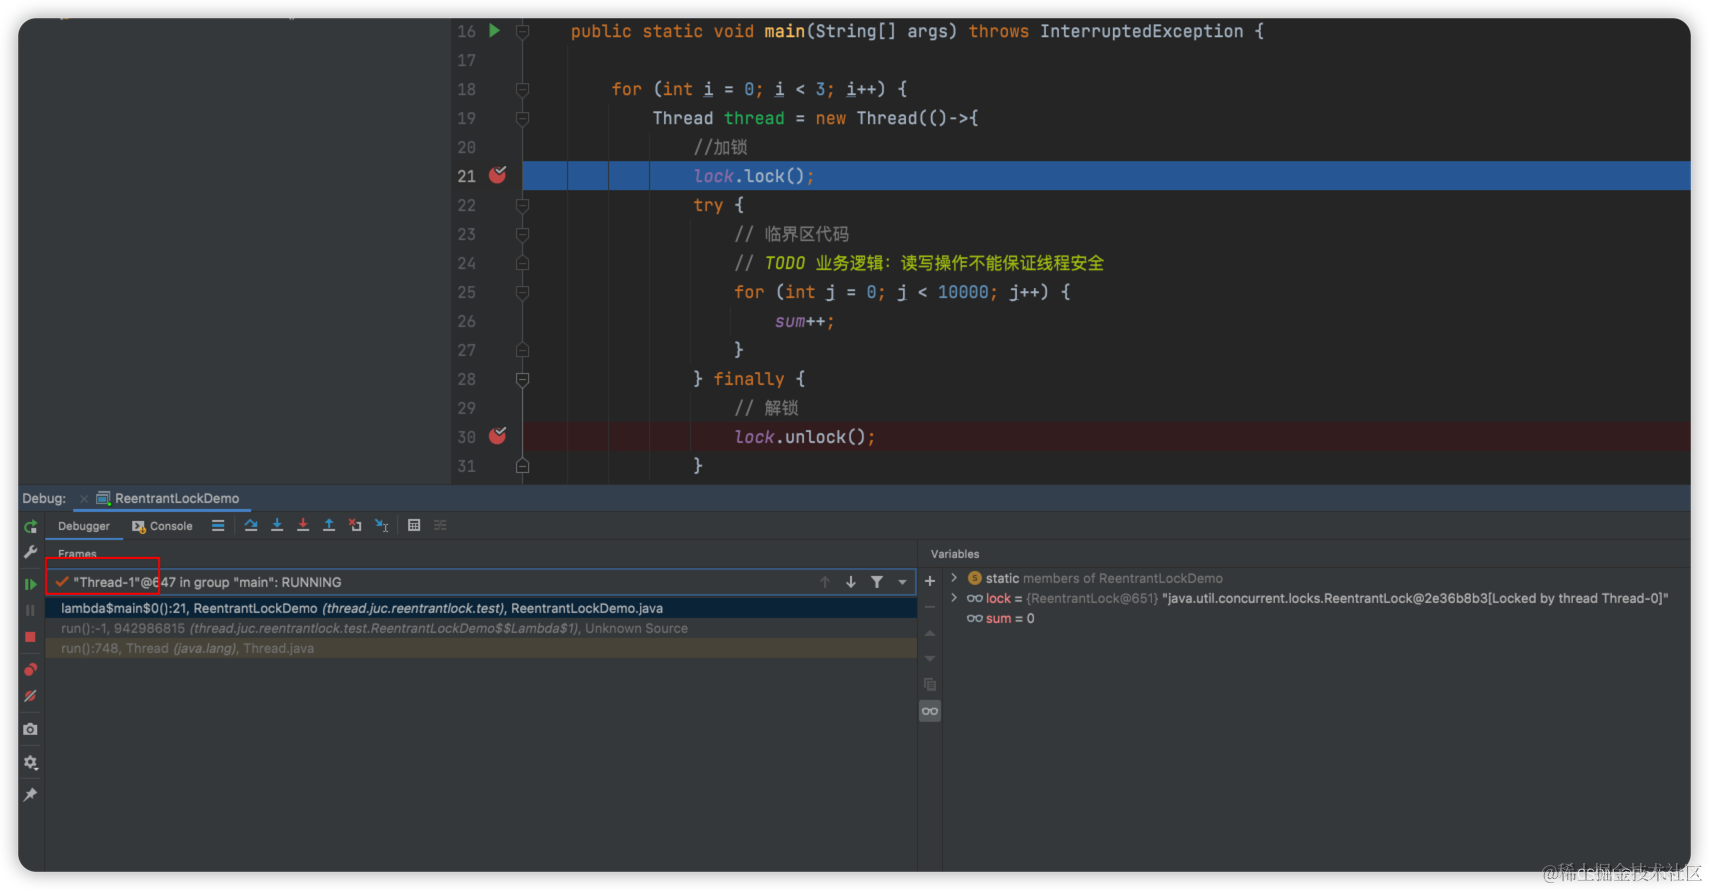Screen dimensions: 1709x890
Task: Click Variables panel header
Action: 955,554
